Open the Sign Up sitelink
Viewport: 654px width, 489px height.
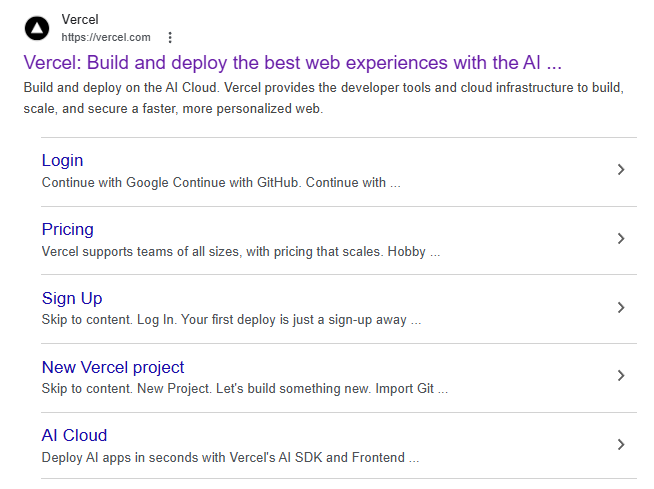pos(72,298)
